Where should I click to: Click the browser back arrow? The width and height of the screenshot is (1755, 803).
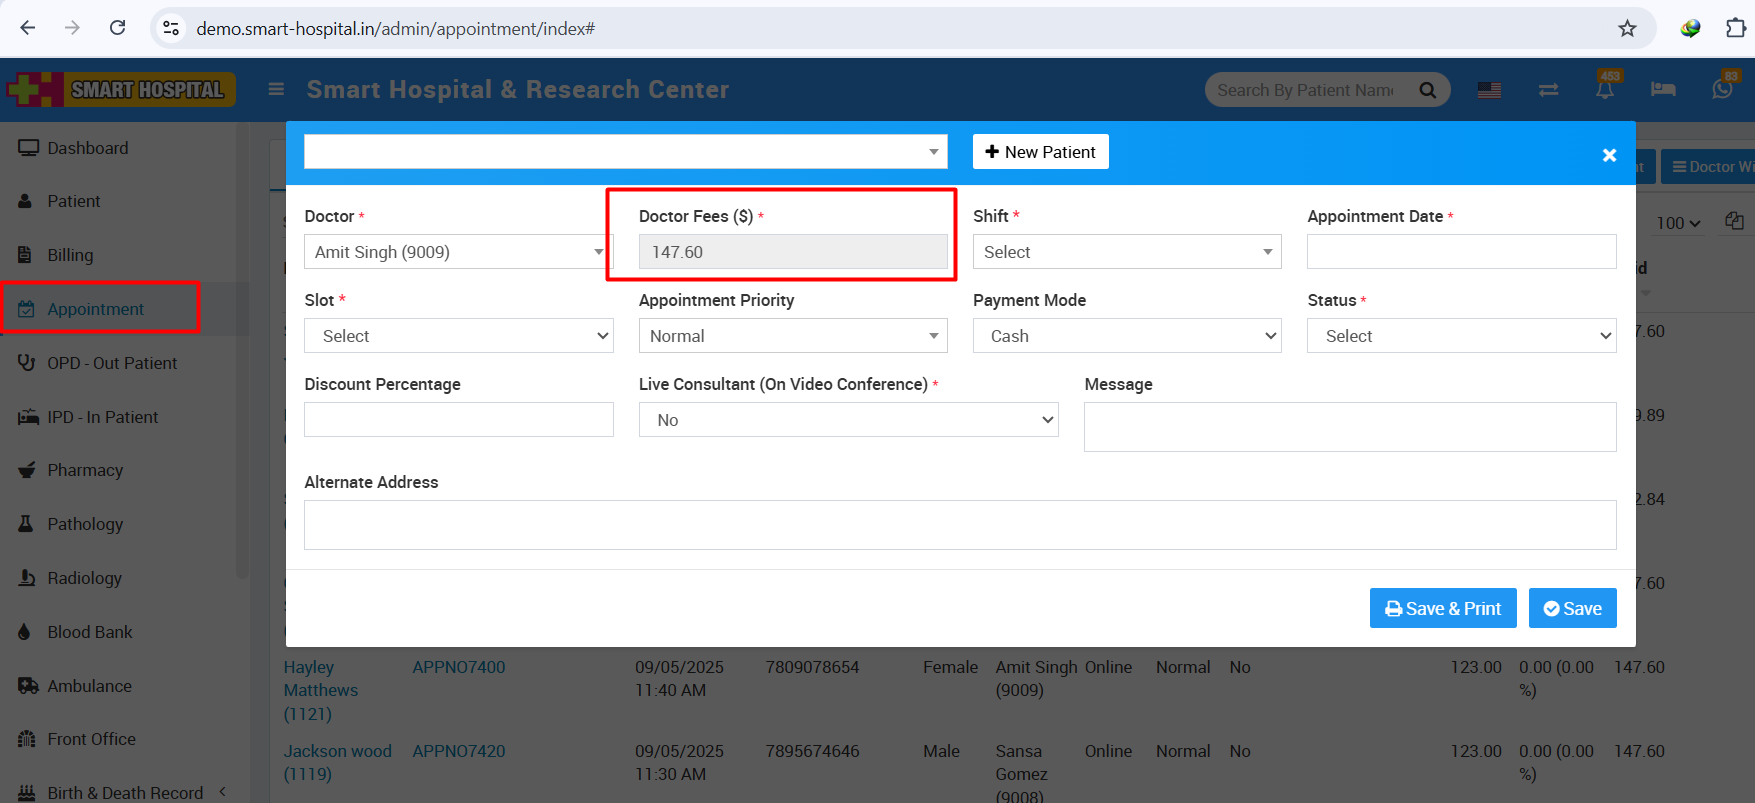click(28, 28)
